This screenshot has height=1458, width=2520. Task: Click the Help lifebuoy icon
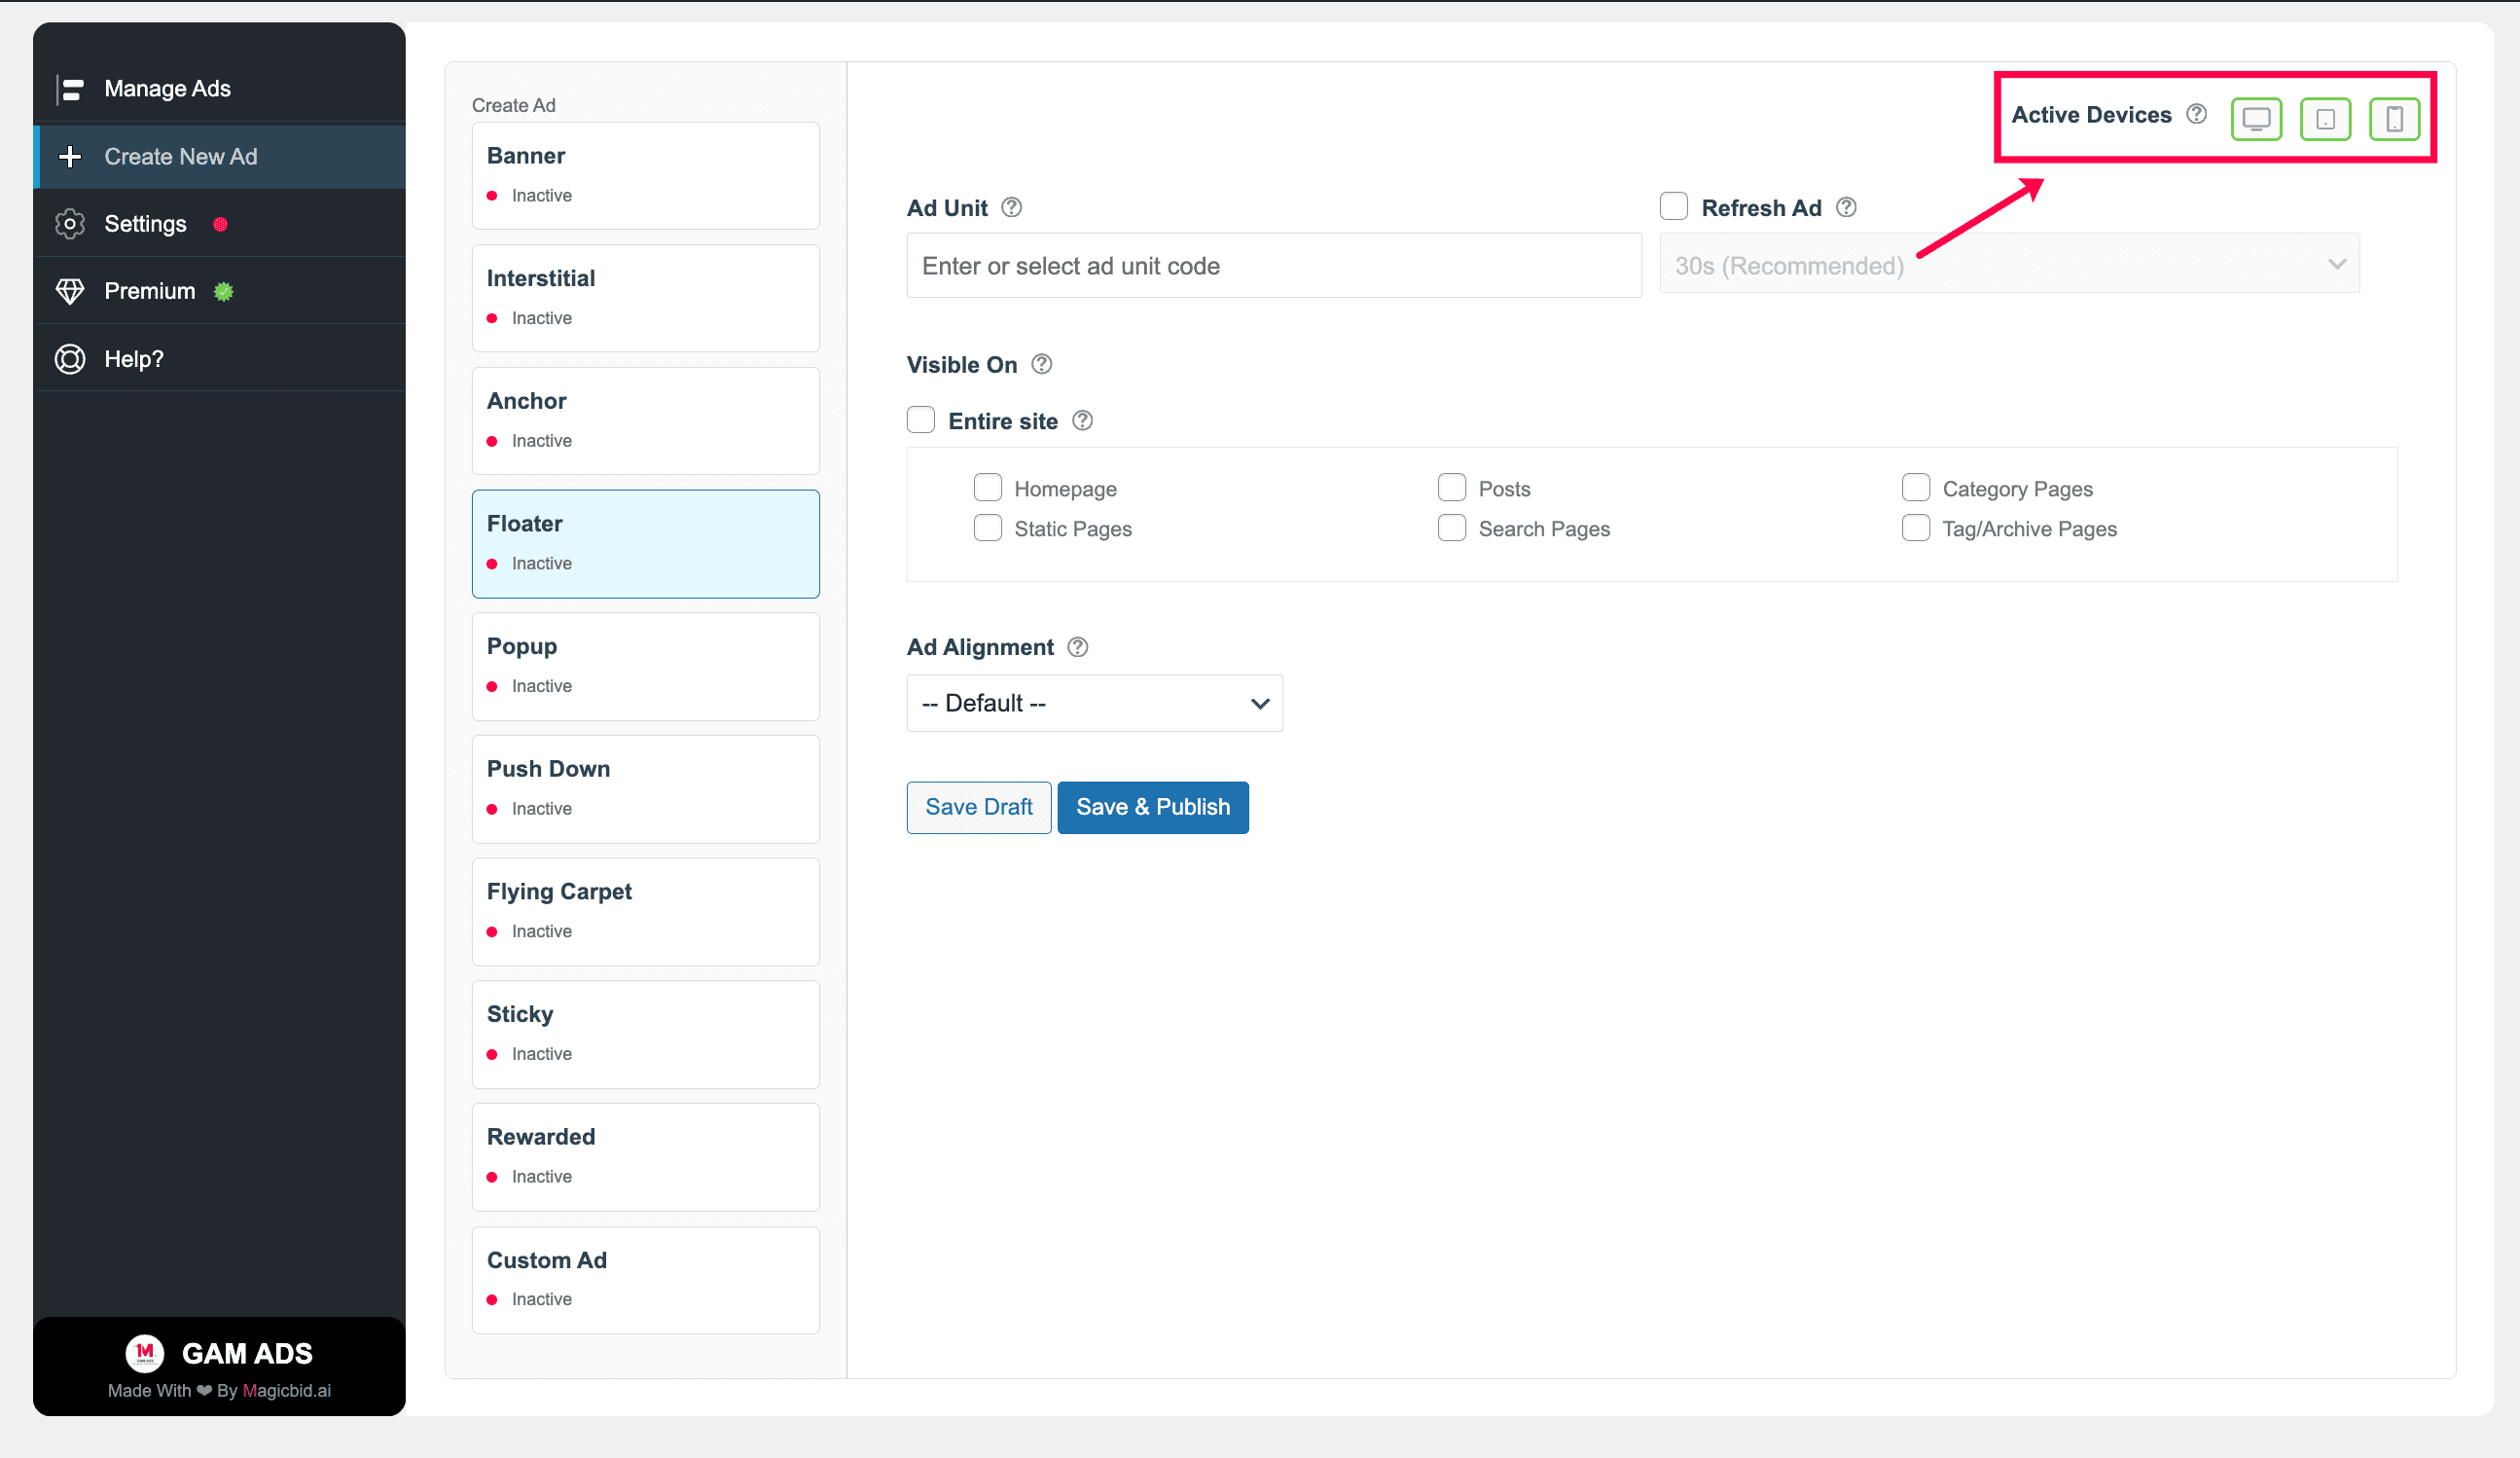[x=70, y=359]
